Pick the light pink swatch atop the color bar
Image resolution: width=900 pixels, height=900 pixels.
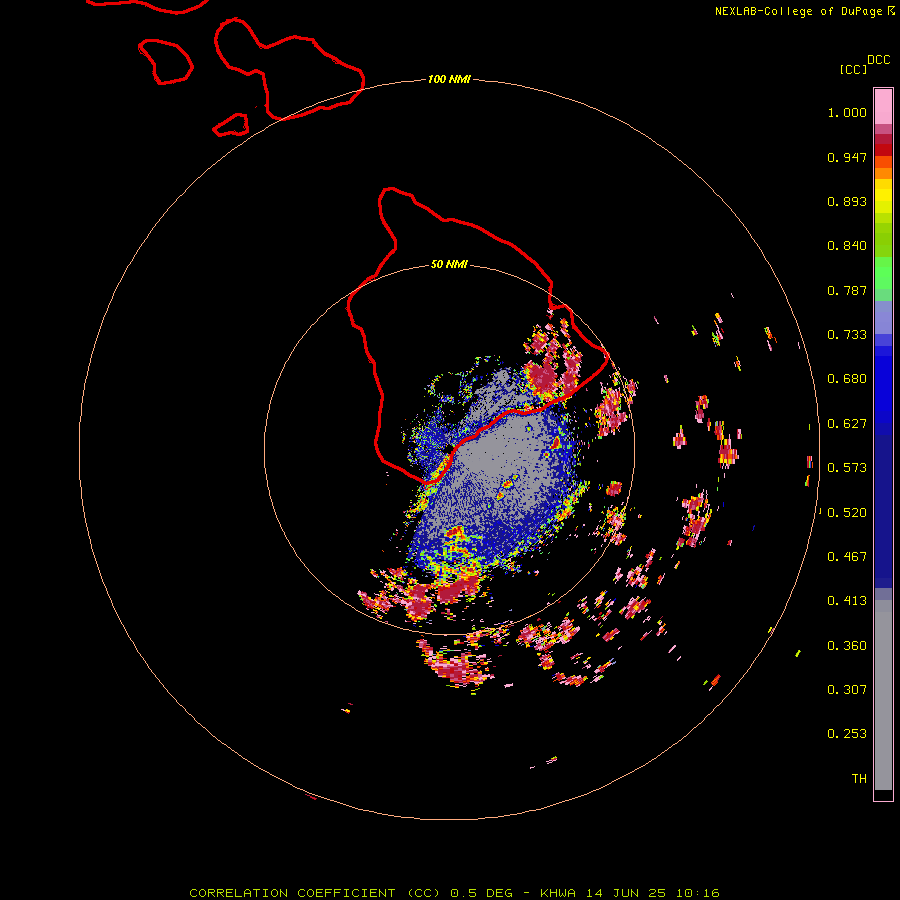(x=883, y=107)
